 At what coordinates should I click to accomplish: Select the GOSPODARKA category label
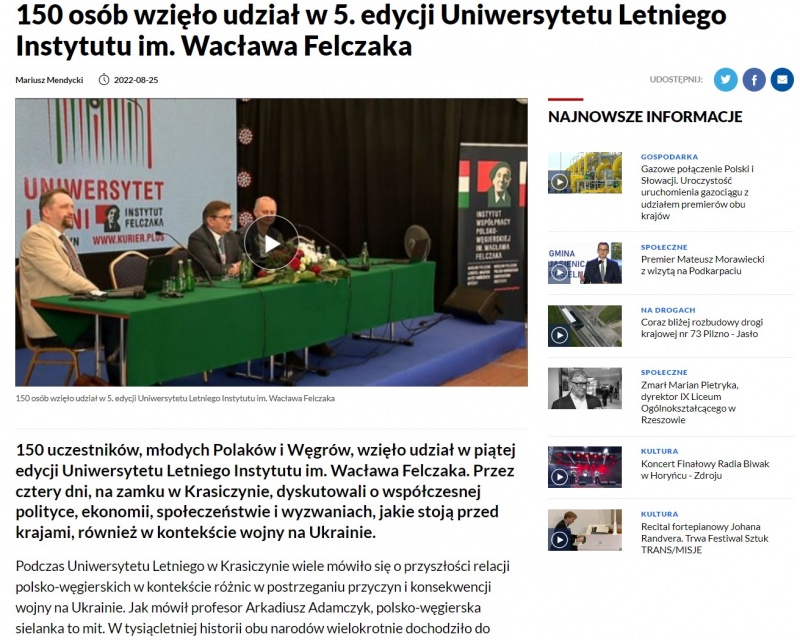669,157
